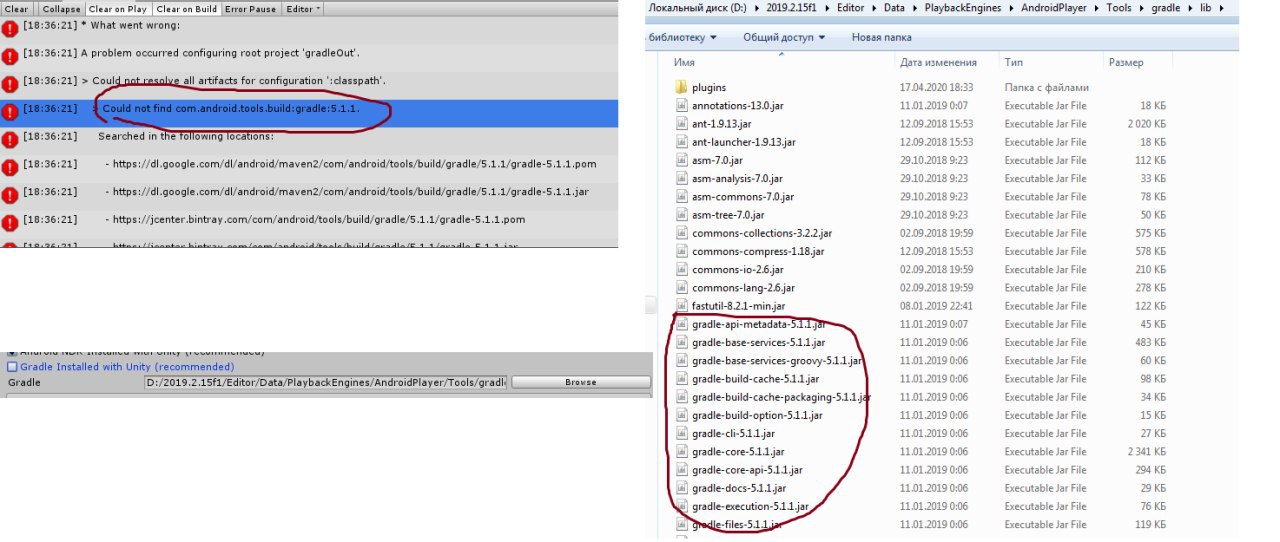Click jar icon of gradle-api-metadata-5.1.1.jar
Image resolution: width=1280 pixels, height=542 pixels.
click(682, 324)
